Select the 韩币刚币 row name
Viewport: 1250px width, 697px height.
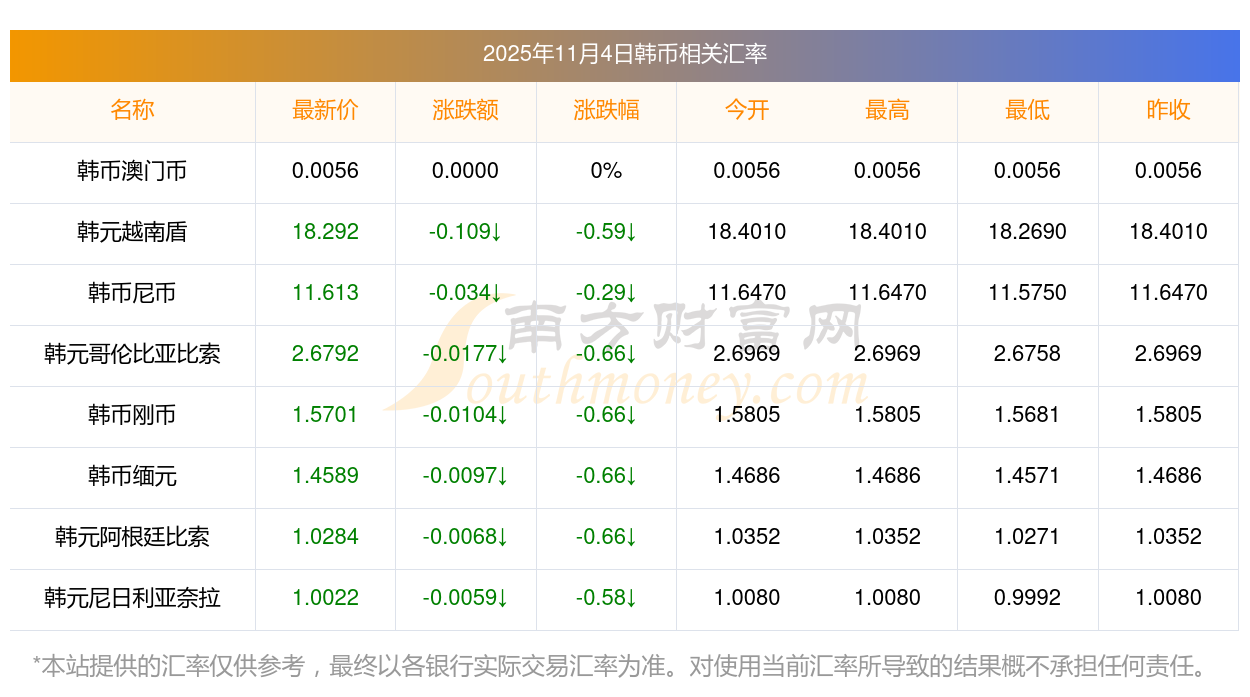pos(132,415)
